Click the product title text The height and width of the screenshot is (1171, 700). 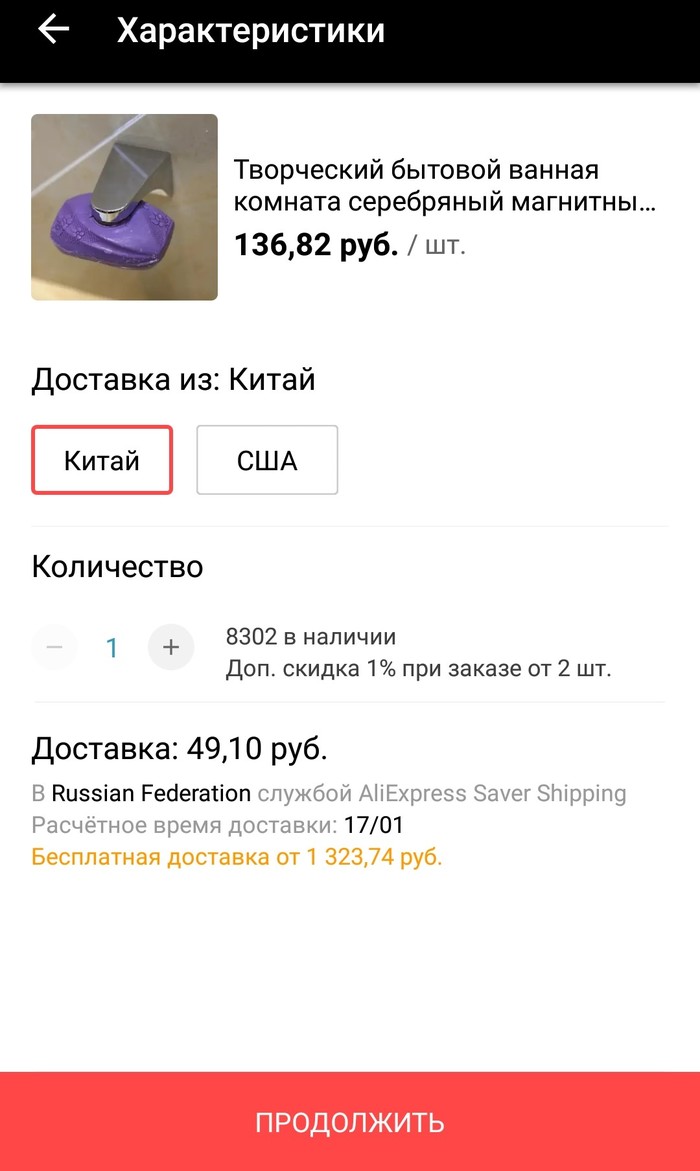coord(445,186)
